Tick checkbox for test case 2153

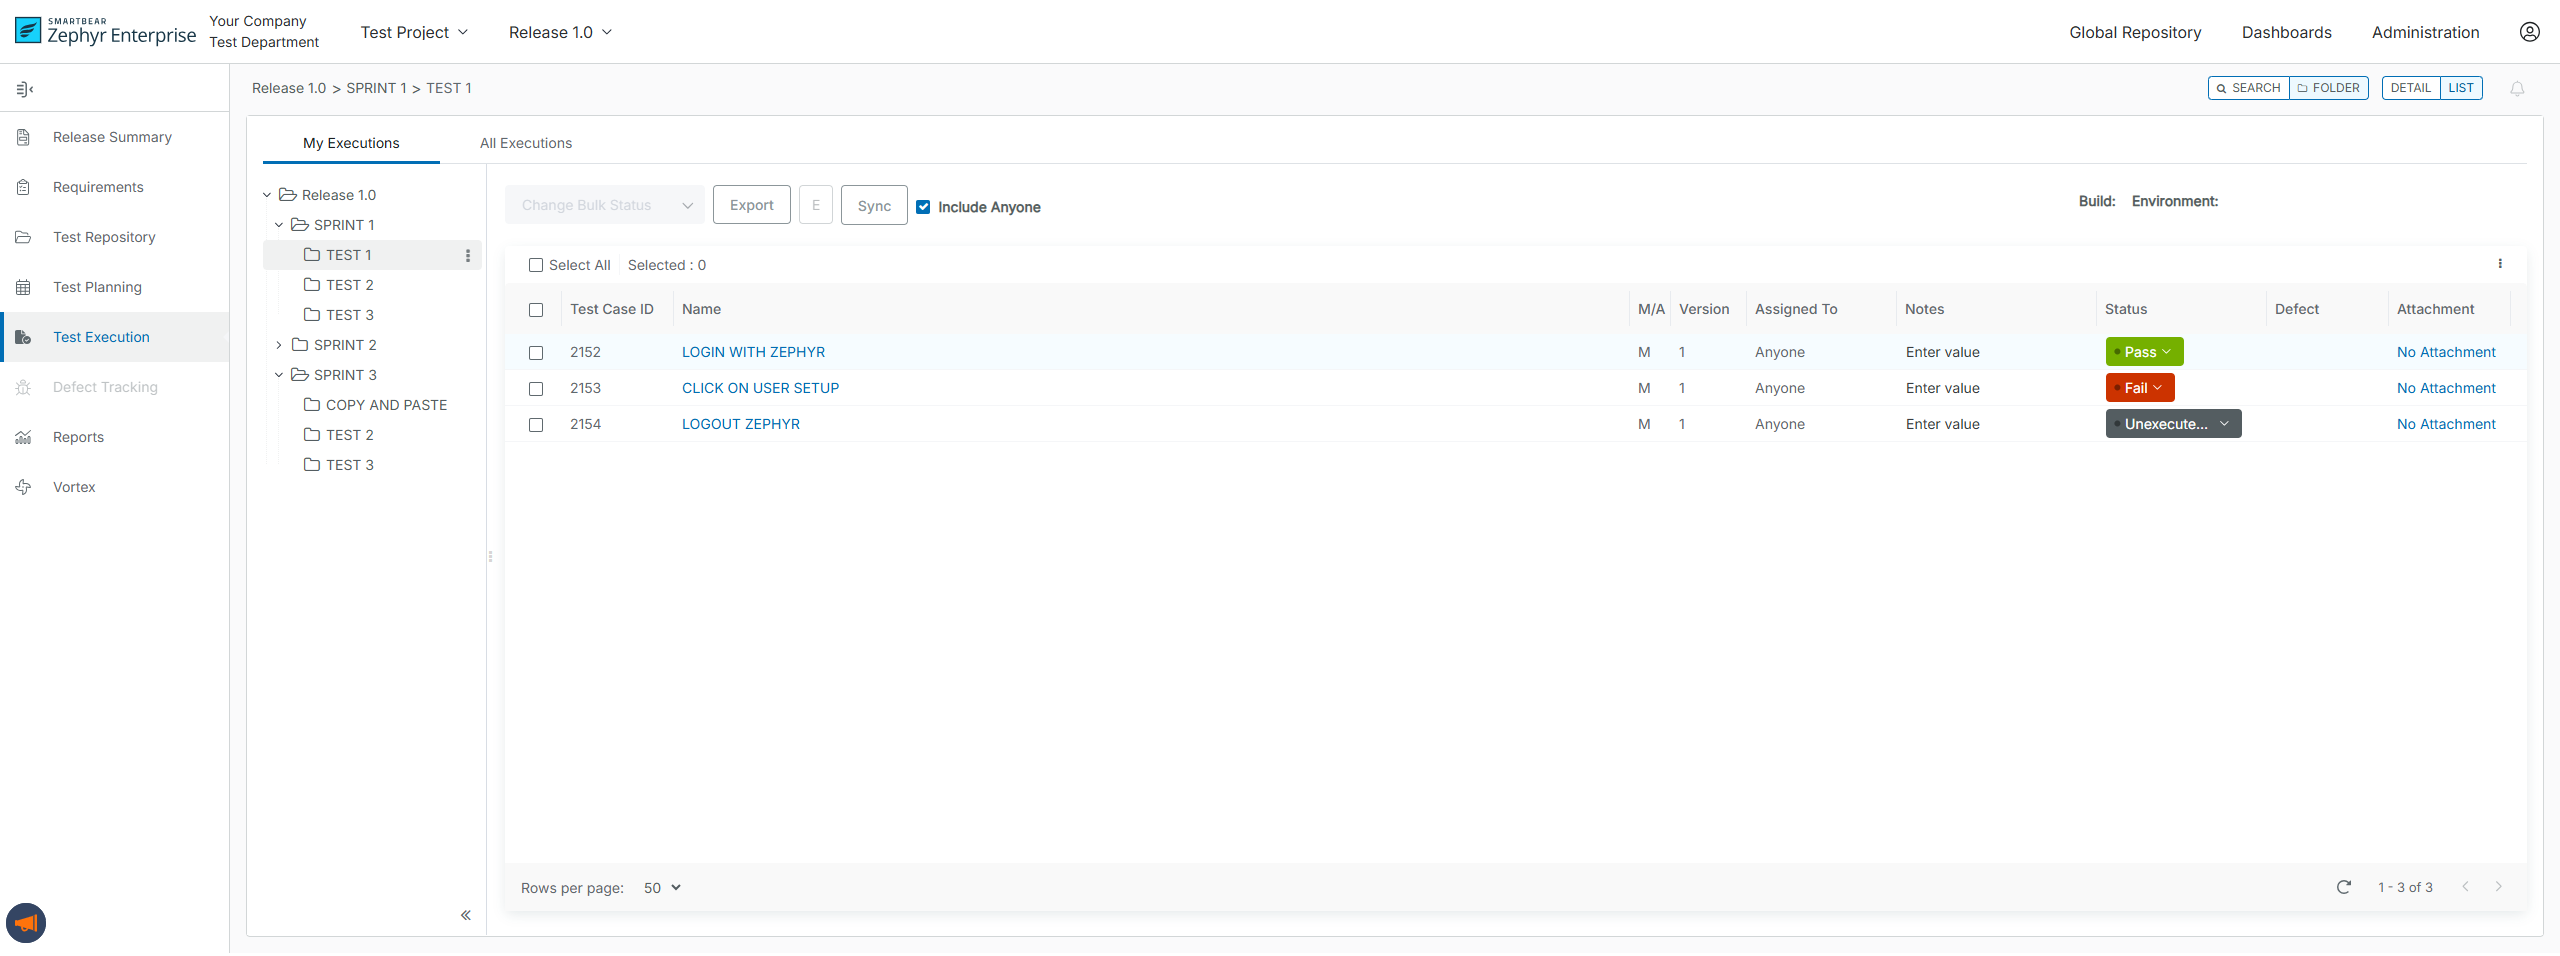[x=536, y=389]
